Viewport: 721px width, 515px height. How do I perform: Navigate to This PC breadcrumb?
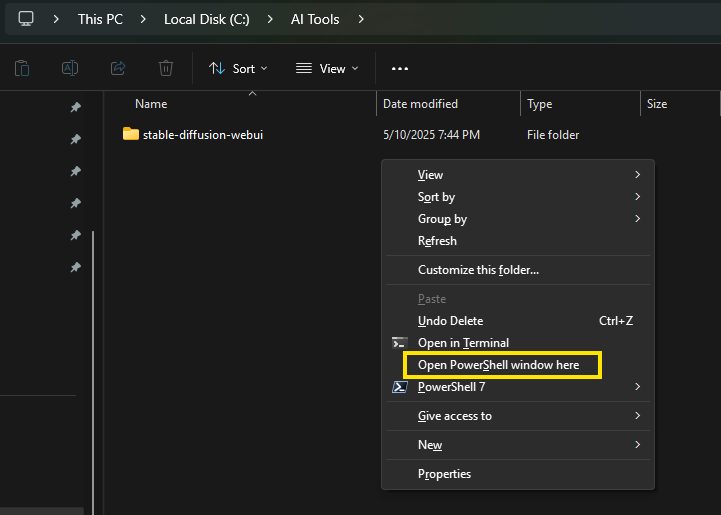[x=100, y=19]
